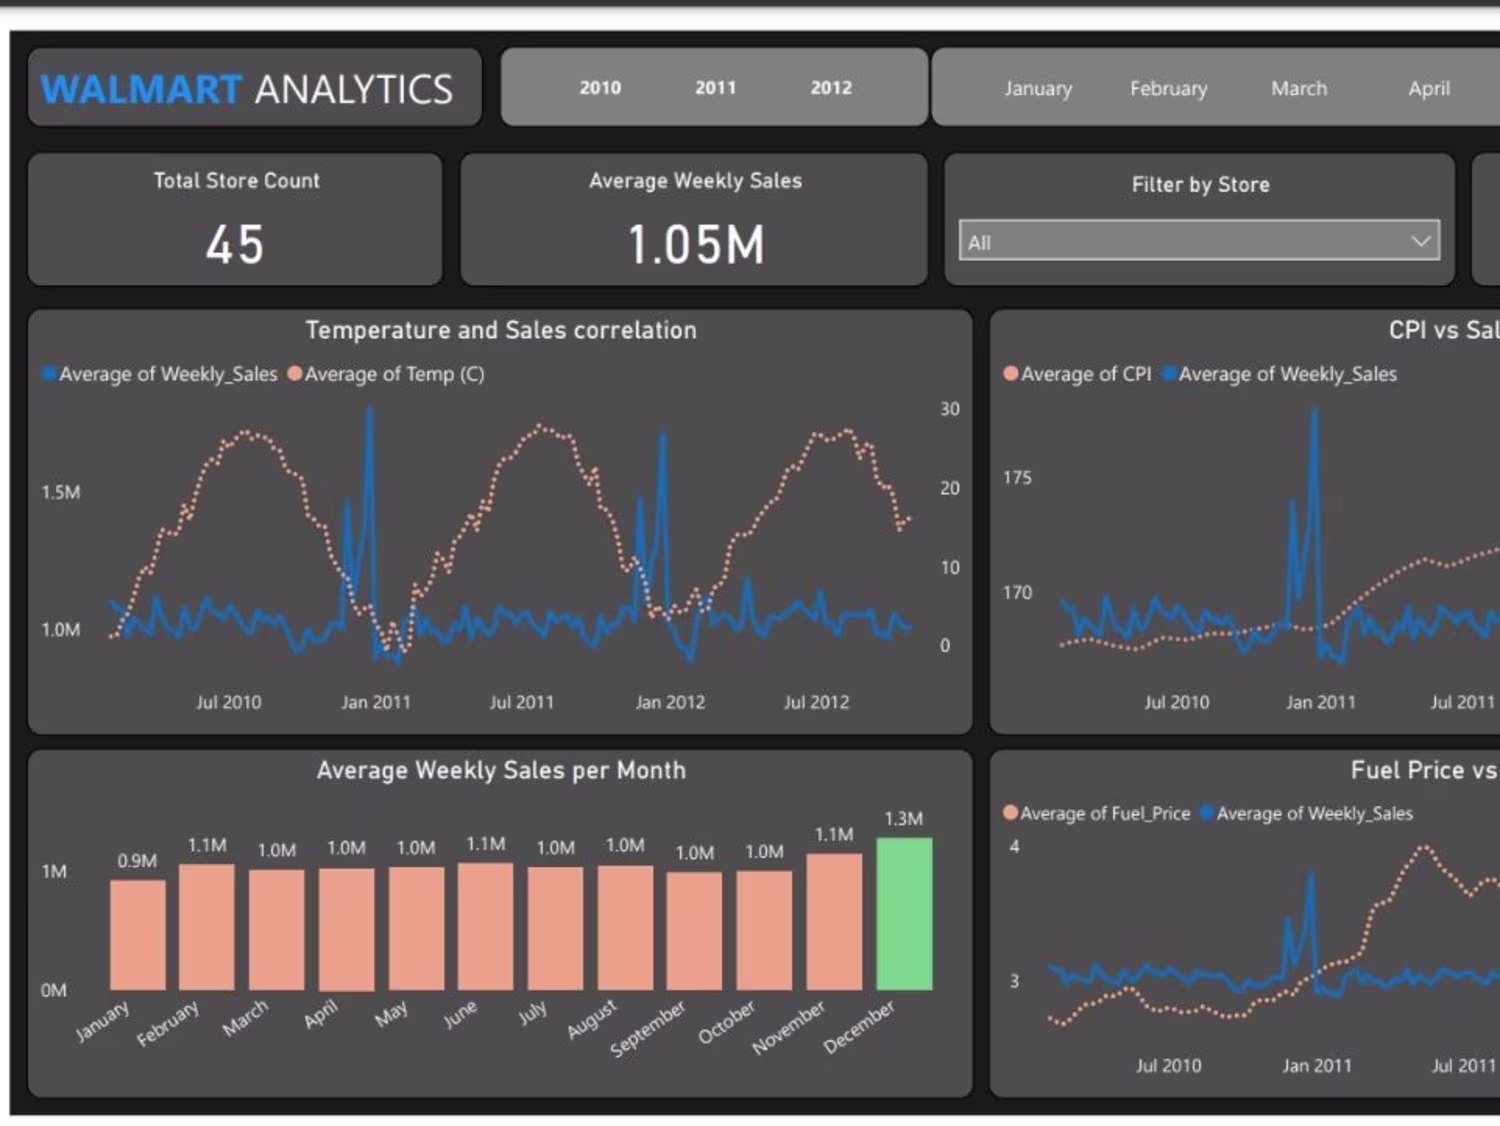This screenshot has height=1126, width=1500.
Task: Select February in the month slicer
Action: (1168, 88)
